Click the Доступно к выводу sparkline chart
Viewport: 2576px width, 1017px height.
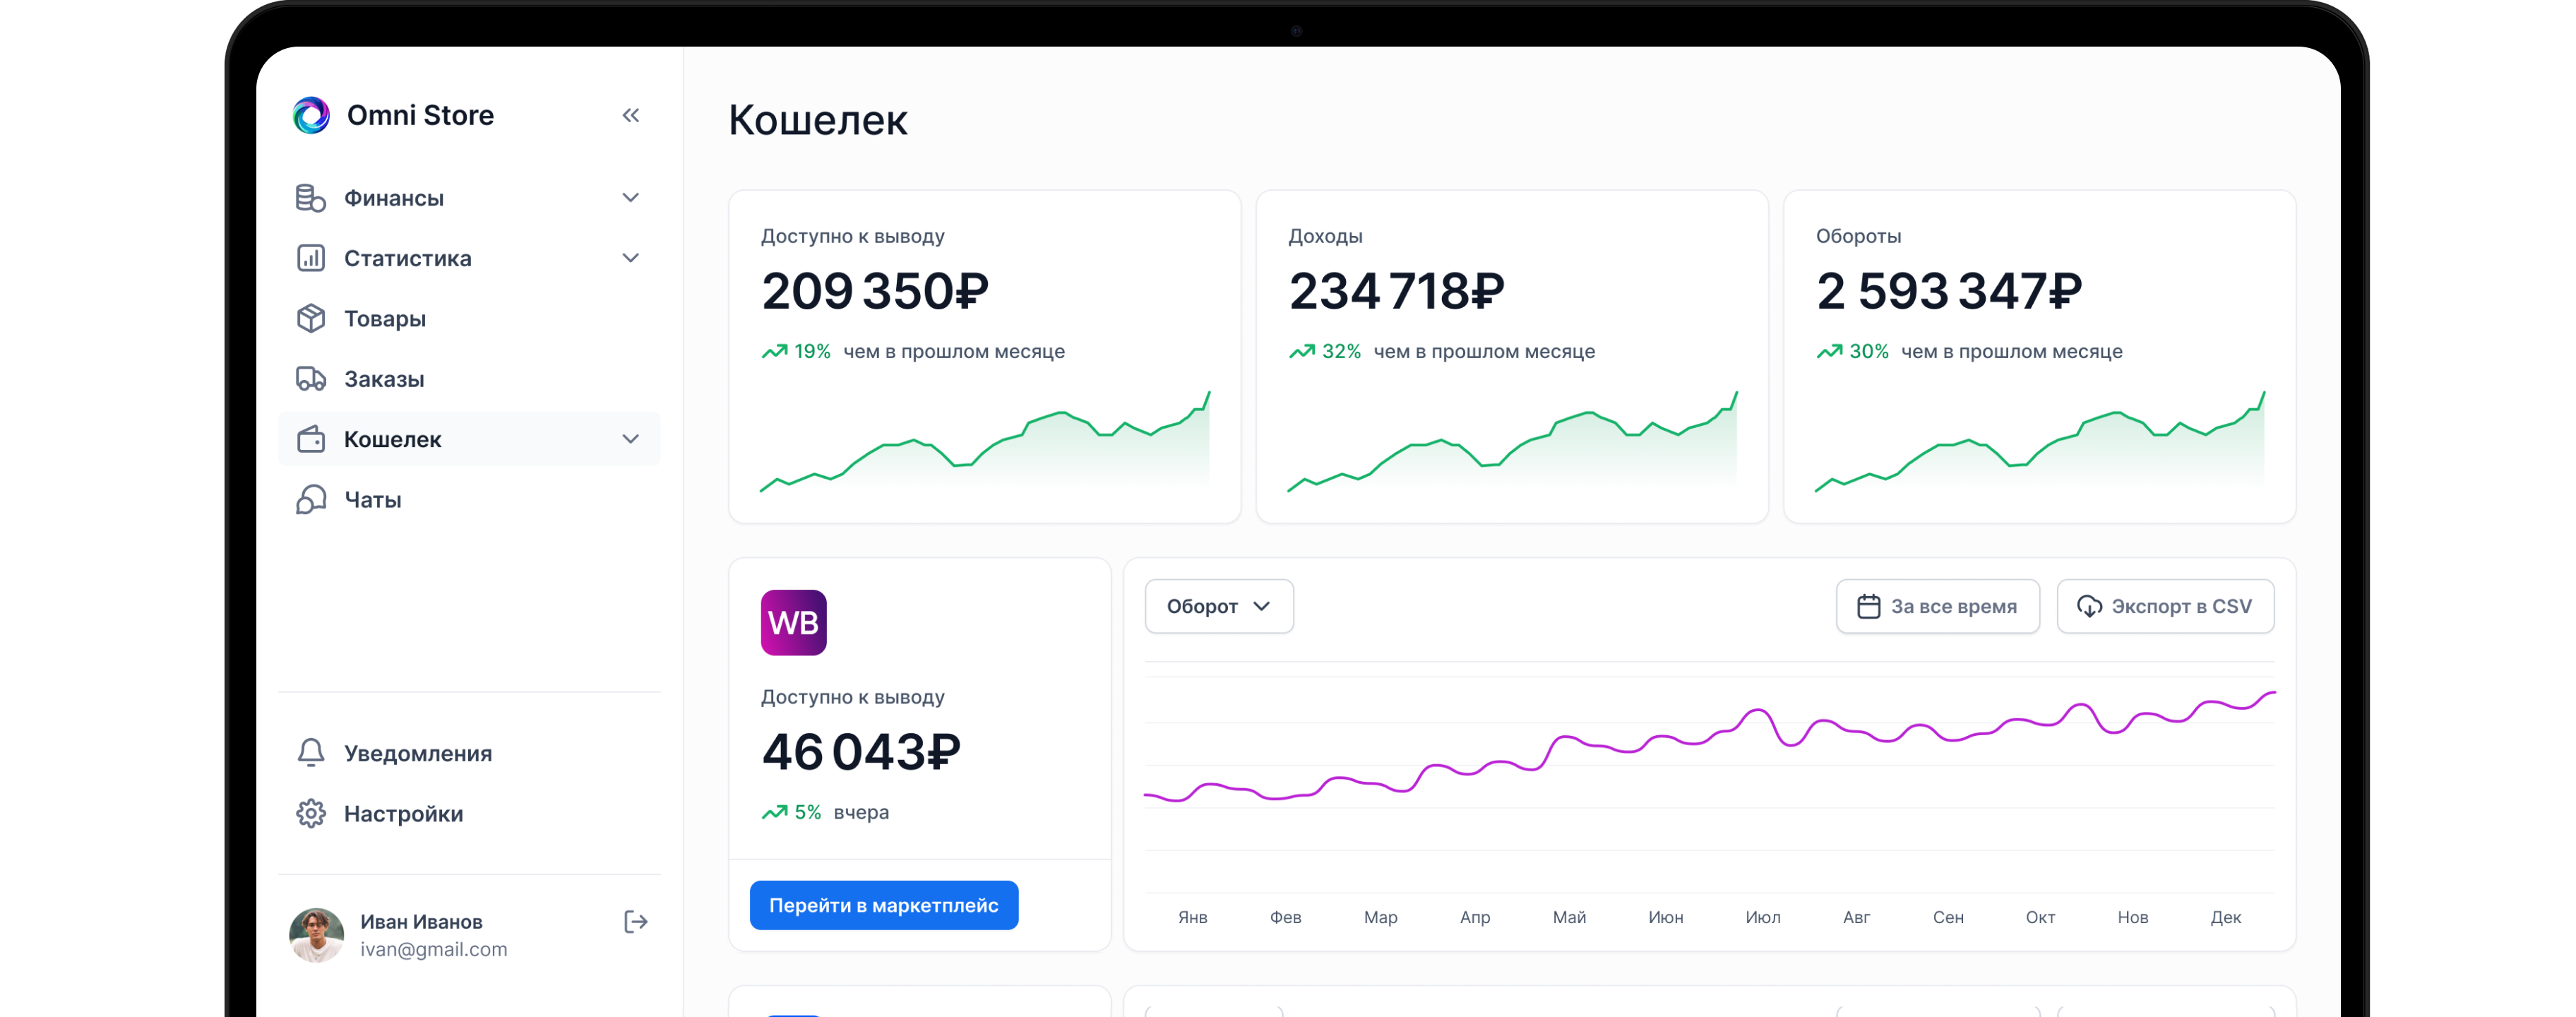point(985,441)
